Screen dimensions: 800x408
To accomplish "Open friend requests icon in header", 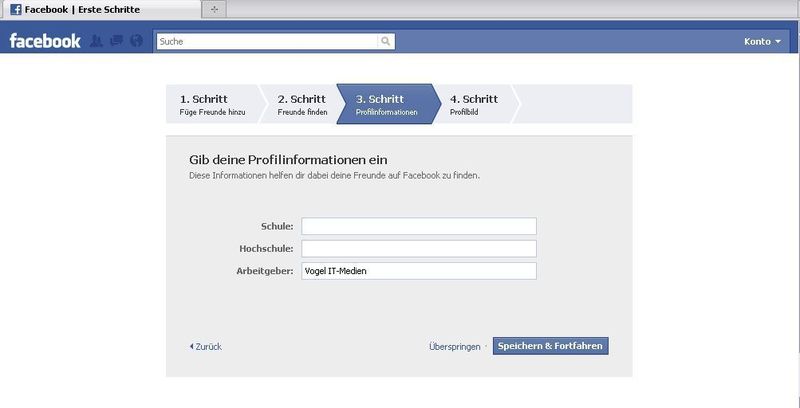I will tap(96, 41).
